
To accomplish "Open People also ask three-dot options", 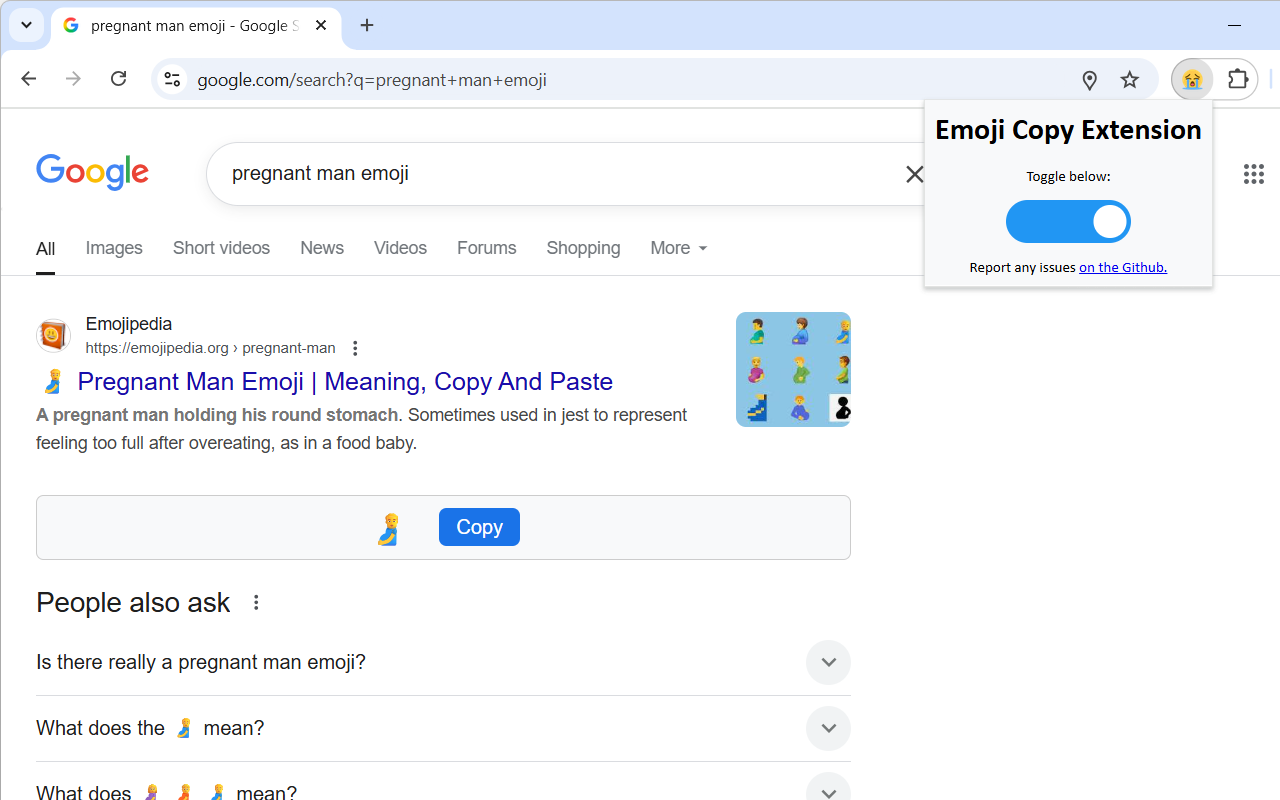I will point(256,602).
